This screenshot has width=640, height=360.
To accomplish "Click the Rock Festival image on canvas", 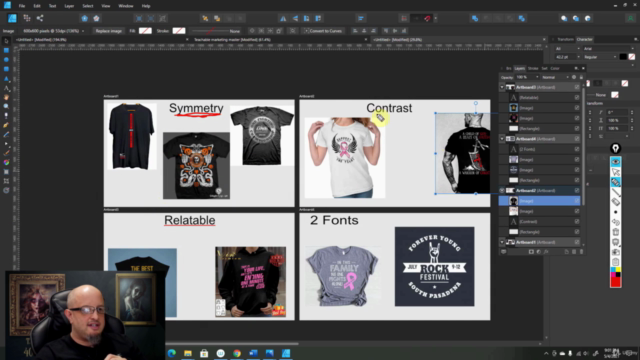I will 434,267.
